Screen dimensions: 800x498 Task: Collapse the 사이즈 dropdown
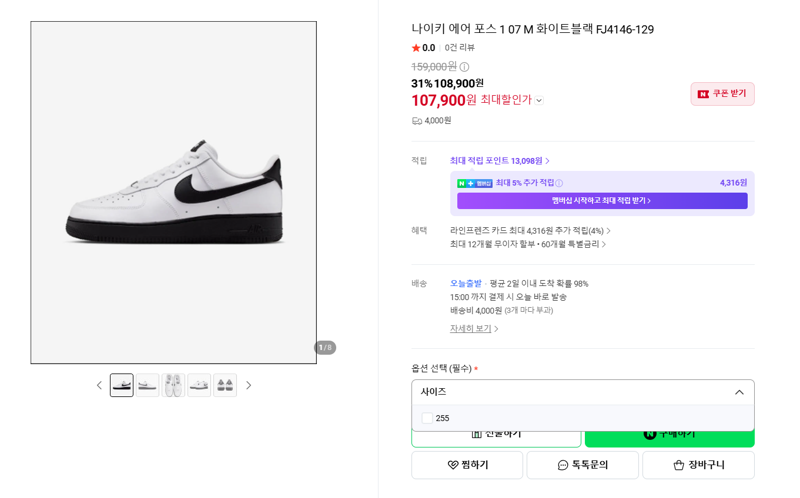coord(739,392)
